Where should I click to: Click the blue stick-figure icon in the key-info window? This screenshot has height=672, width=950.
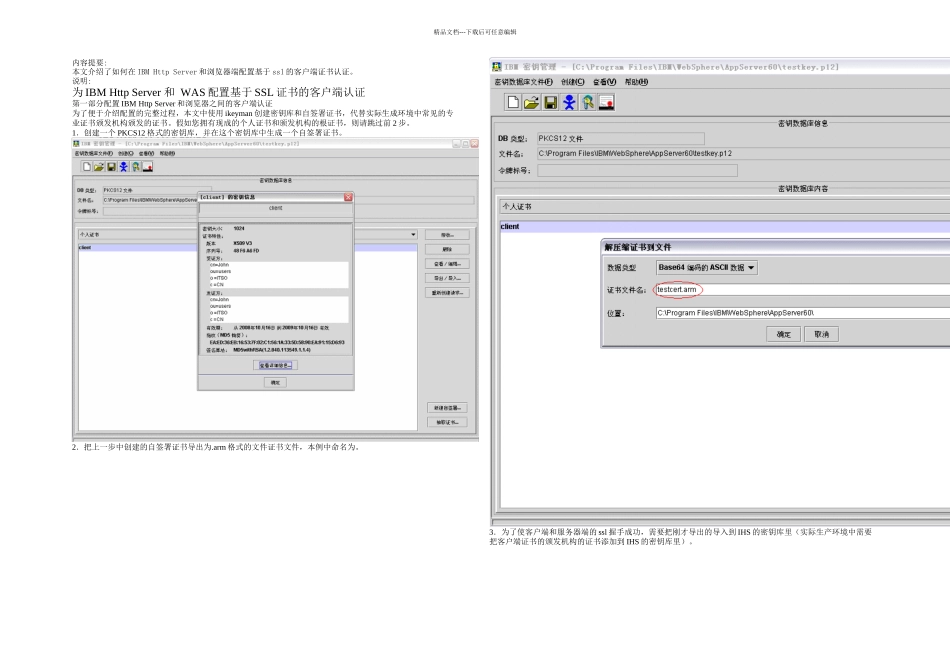coord(124,167)
